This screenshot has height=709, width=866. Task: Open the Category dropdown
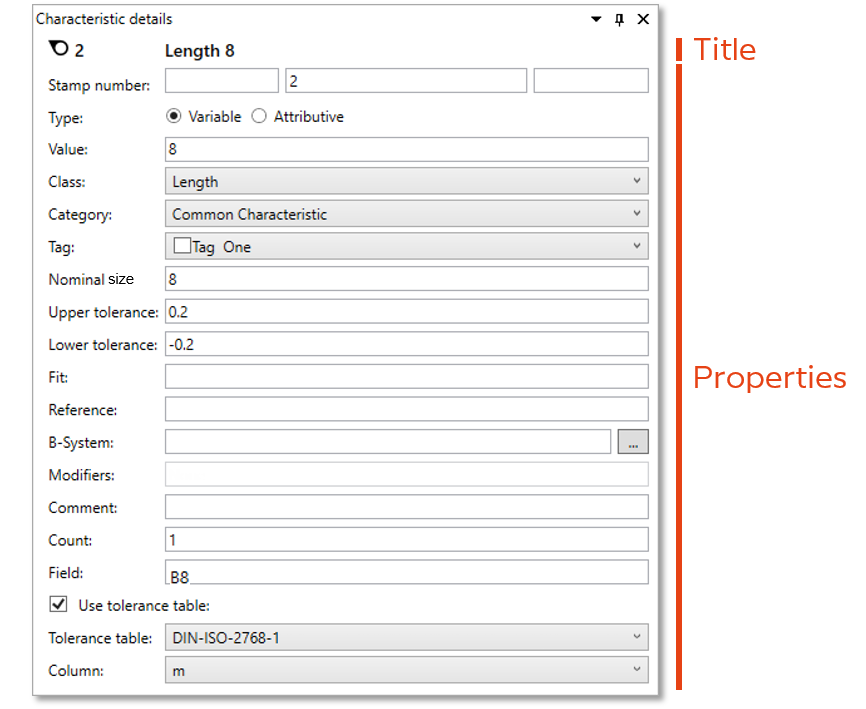(406, 213)
